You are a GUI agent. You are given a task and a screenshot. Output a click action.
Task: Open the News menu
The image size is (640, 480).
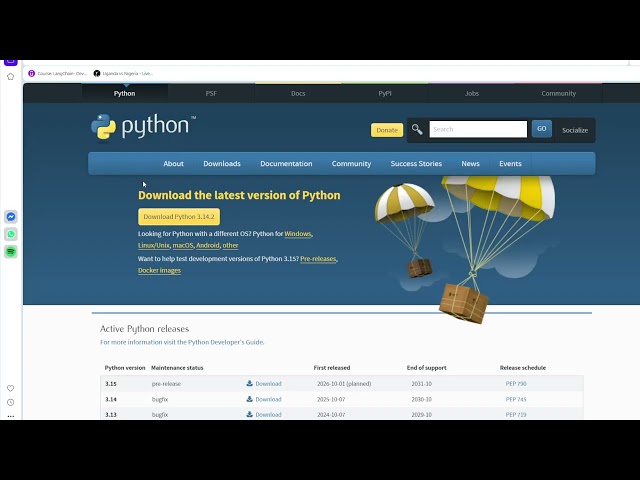coord(471,164)
